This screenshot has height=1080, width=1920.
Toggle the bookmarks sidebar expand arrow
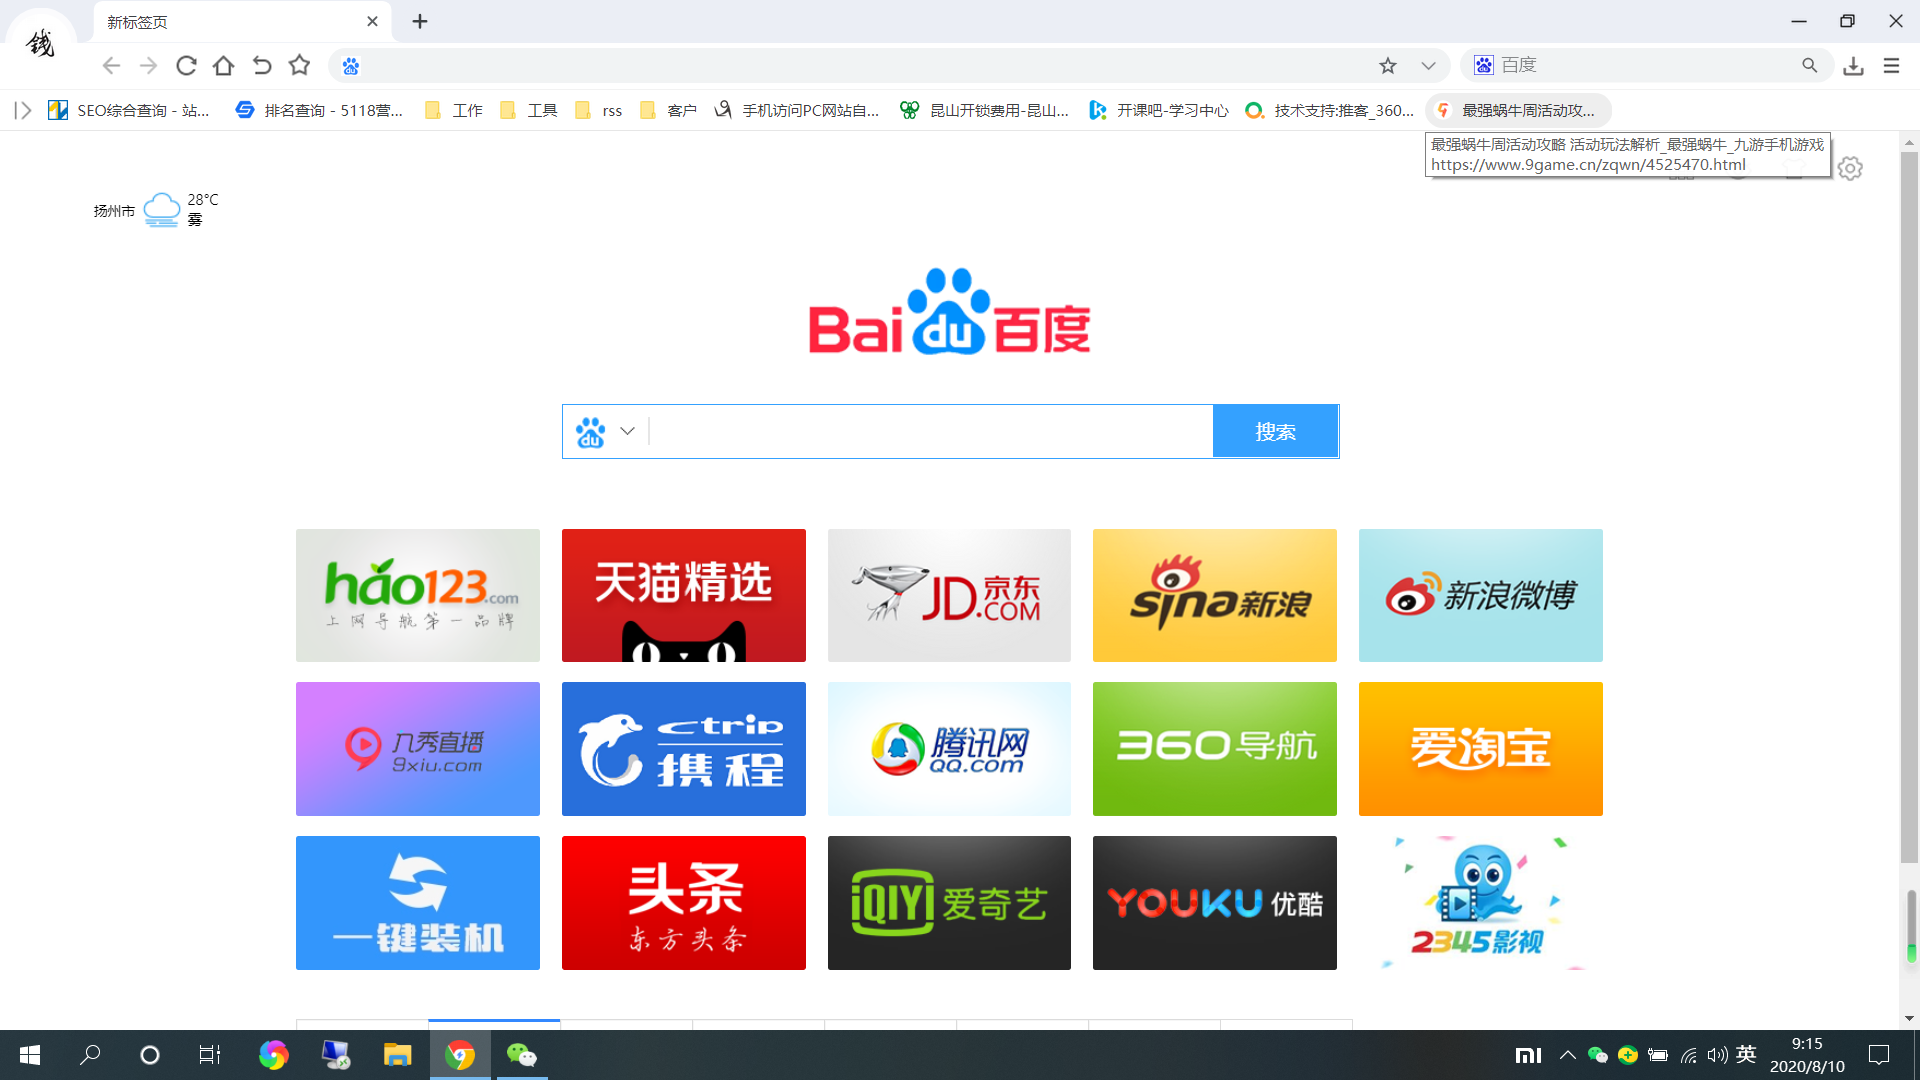tap(22, 110)
